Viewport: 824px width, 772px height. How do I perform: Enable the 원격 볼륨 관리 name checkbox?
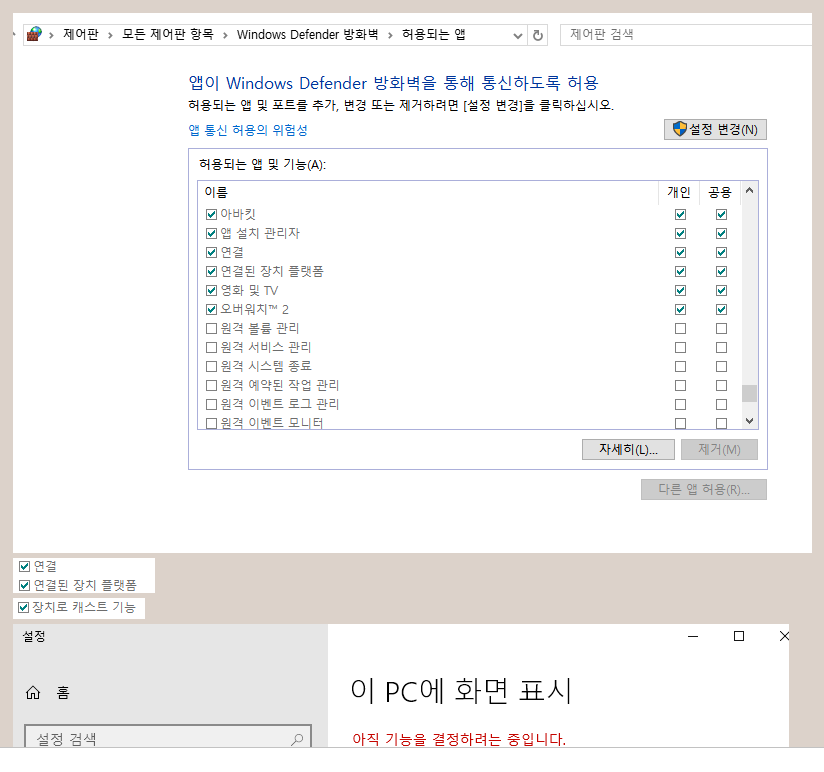211,328
